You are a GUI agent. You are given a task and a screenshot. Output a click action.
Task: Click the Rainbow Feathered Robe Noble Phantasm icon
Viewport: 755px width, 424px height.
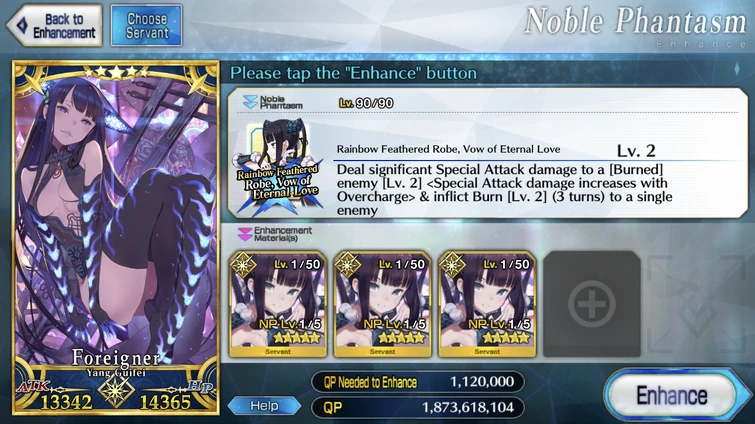pyautogui.click(x=278, y=167)
